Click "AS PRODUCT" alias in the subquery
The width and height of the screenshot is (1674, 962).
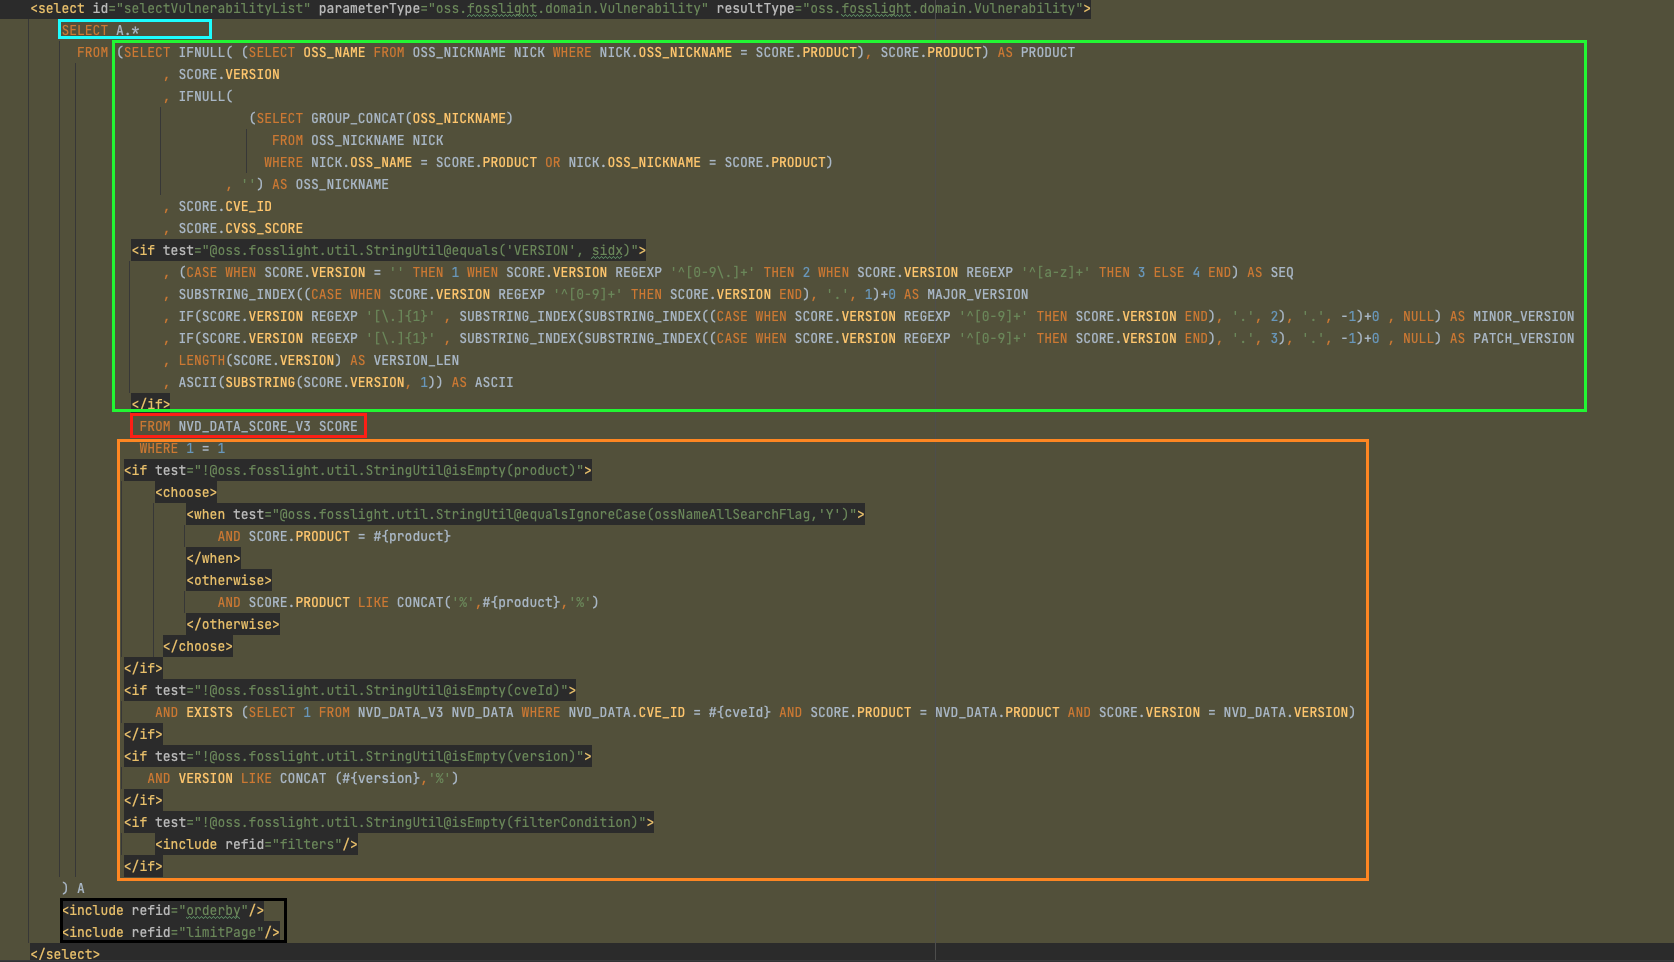pyautogui.click(x=1036, y=52)
